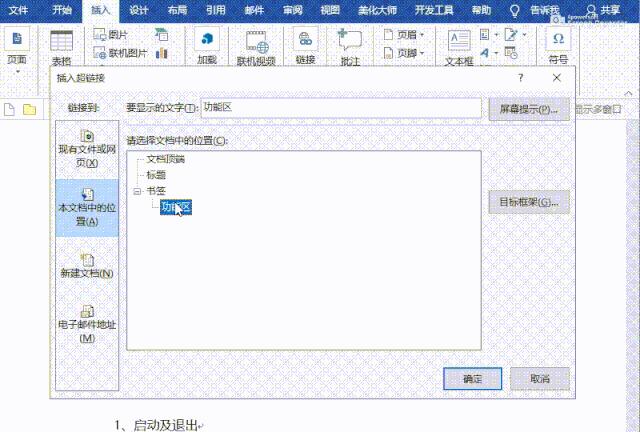
Task: Close the Insert Hyperlink dialog
Action: pos(557,78)
